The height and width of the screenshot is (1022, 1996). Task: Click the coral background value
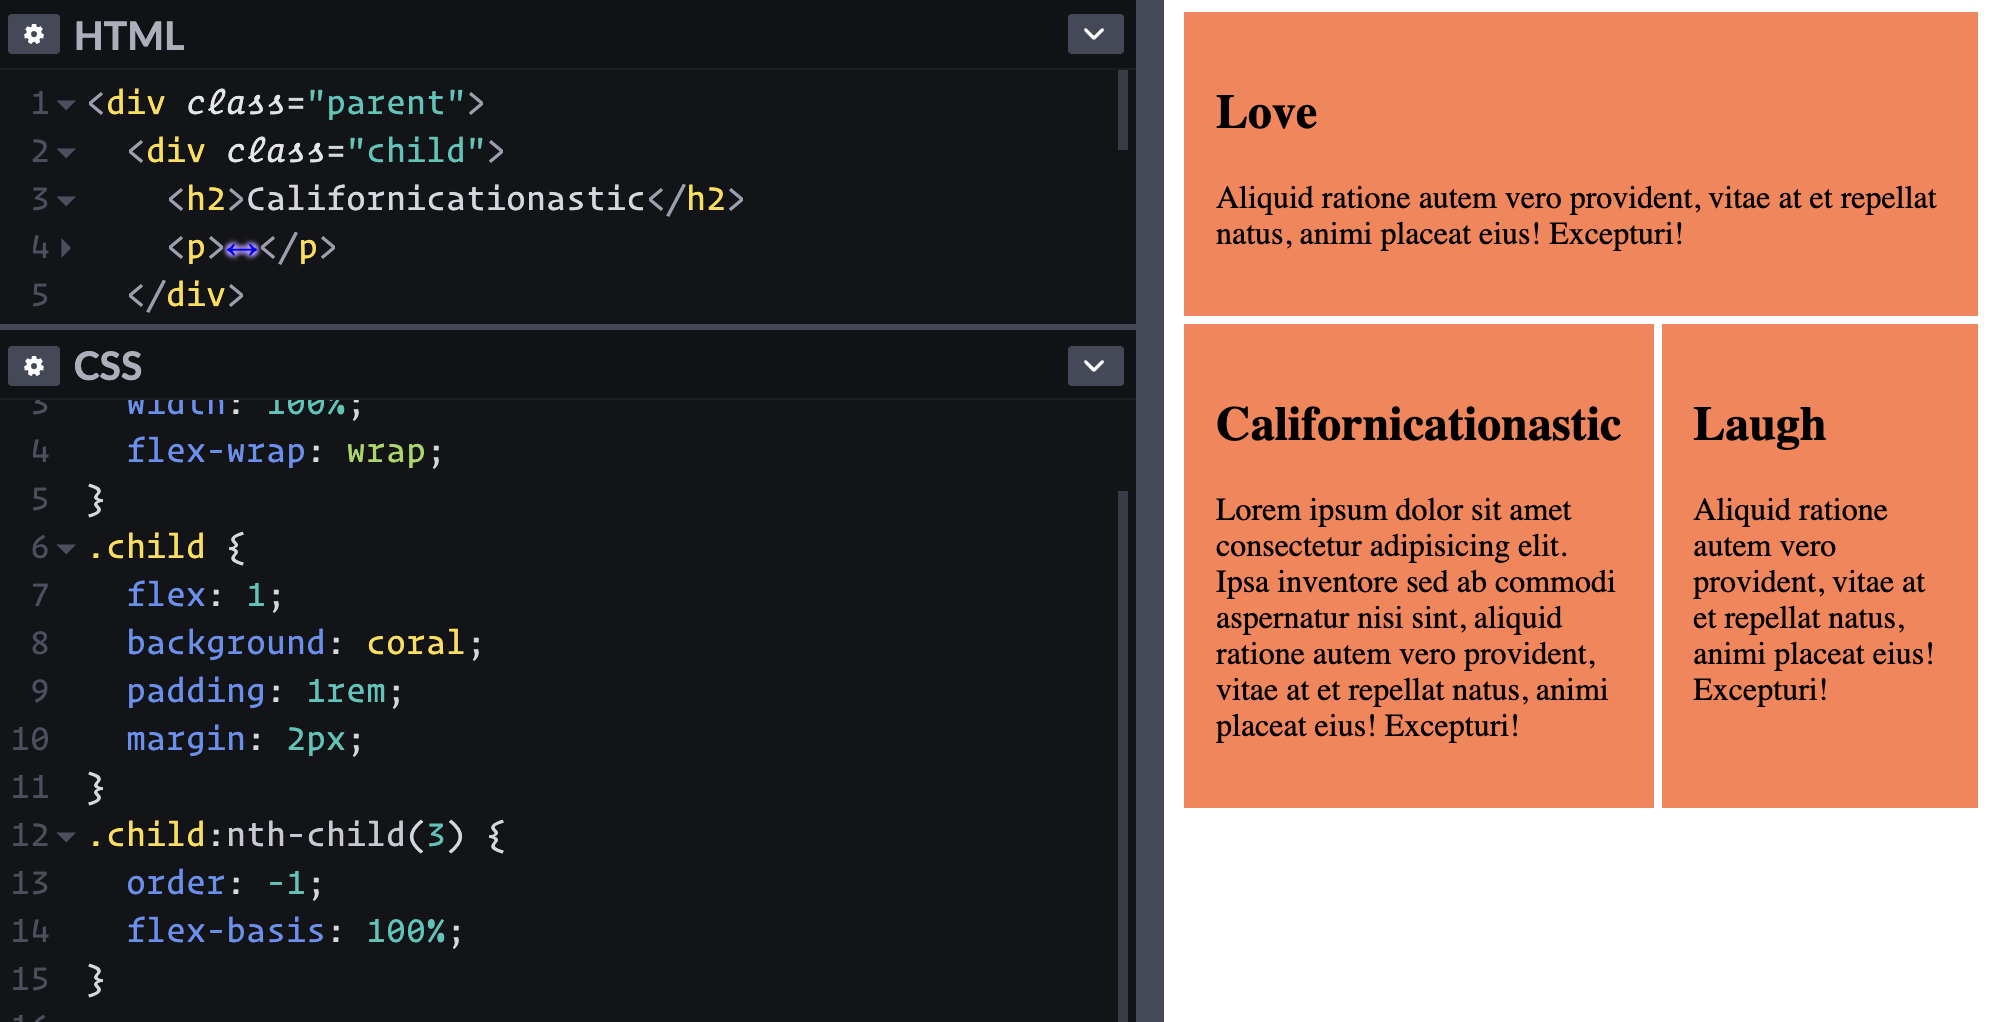[x=416, y=643]
